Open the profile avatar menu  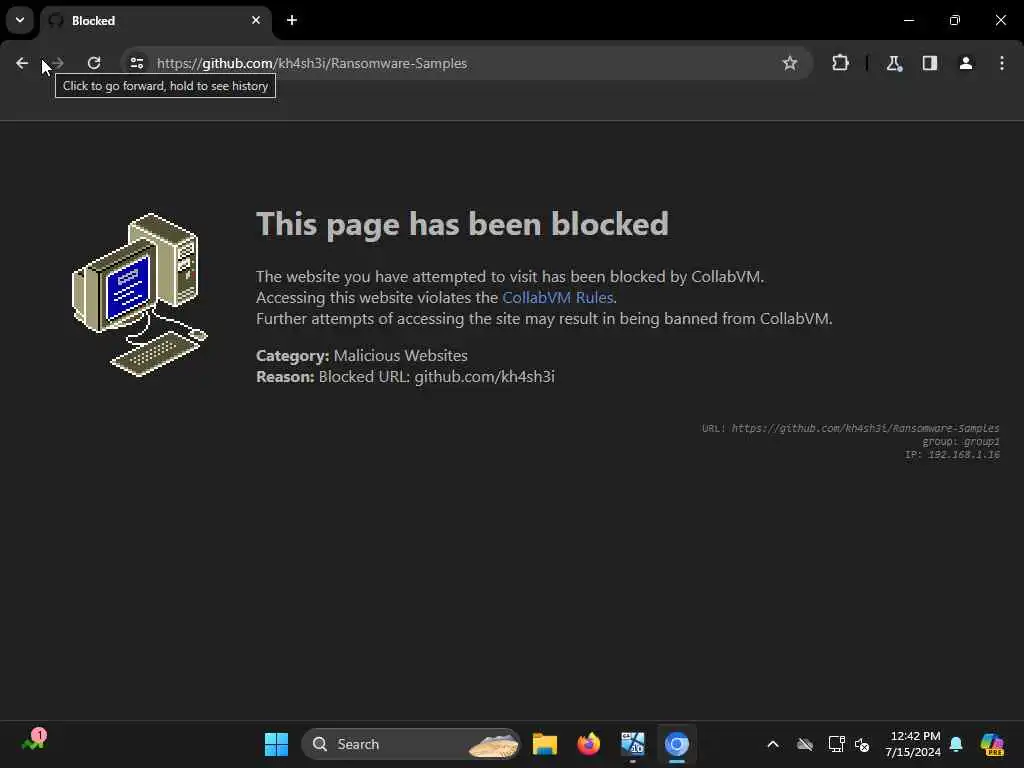pos(966,63)
